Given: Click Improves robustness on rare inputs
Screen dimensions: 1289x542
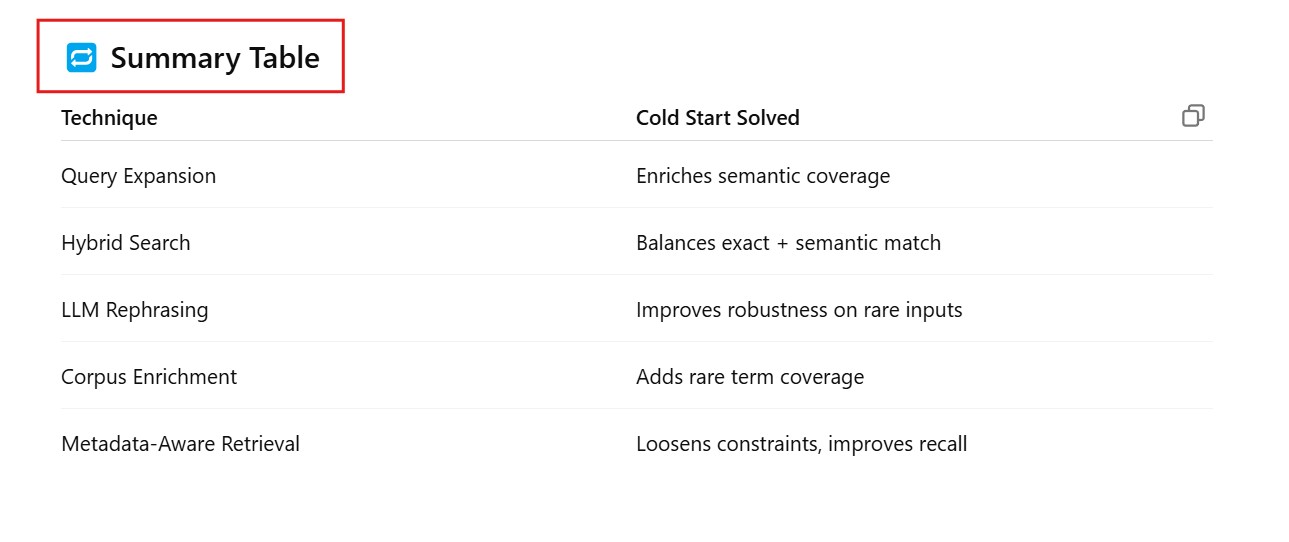Looking at the screenshot, I should pos(799,310).
